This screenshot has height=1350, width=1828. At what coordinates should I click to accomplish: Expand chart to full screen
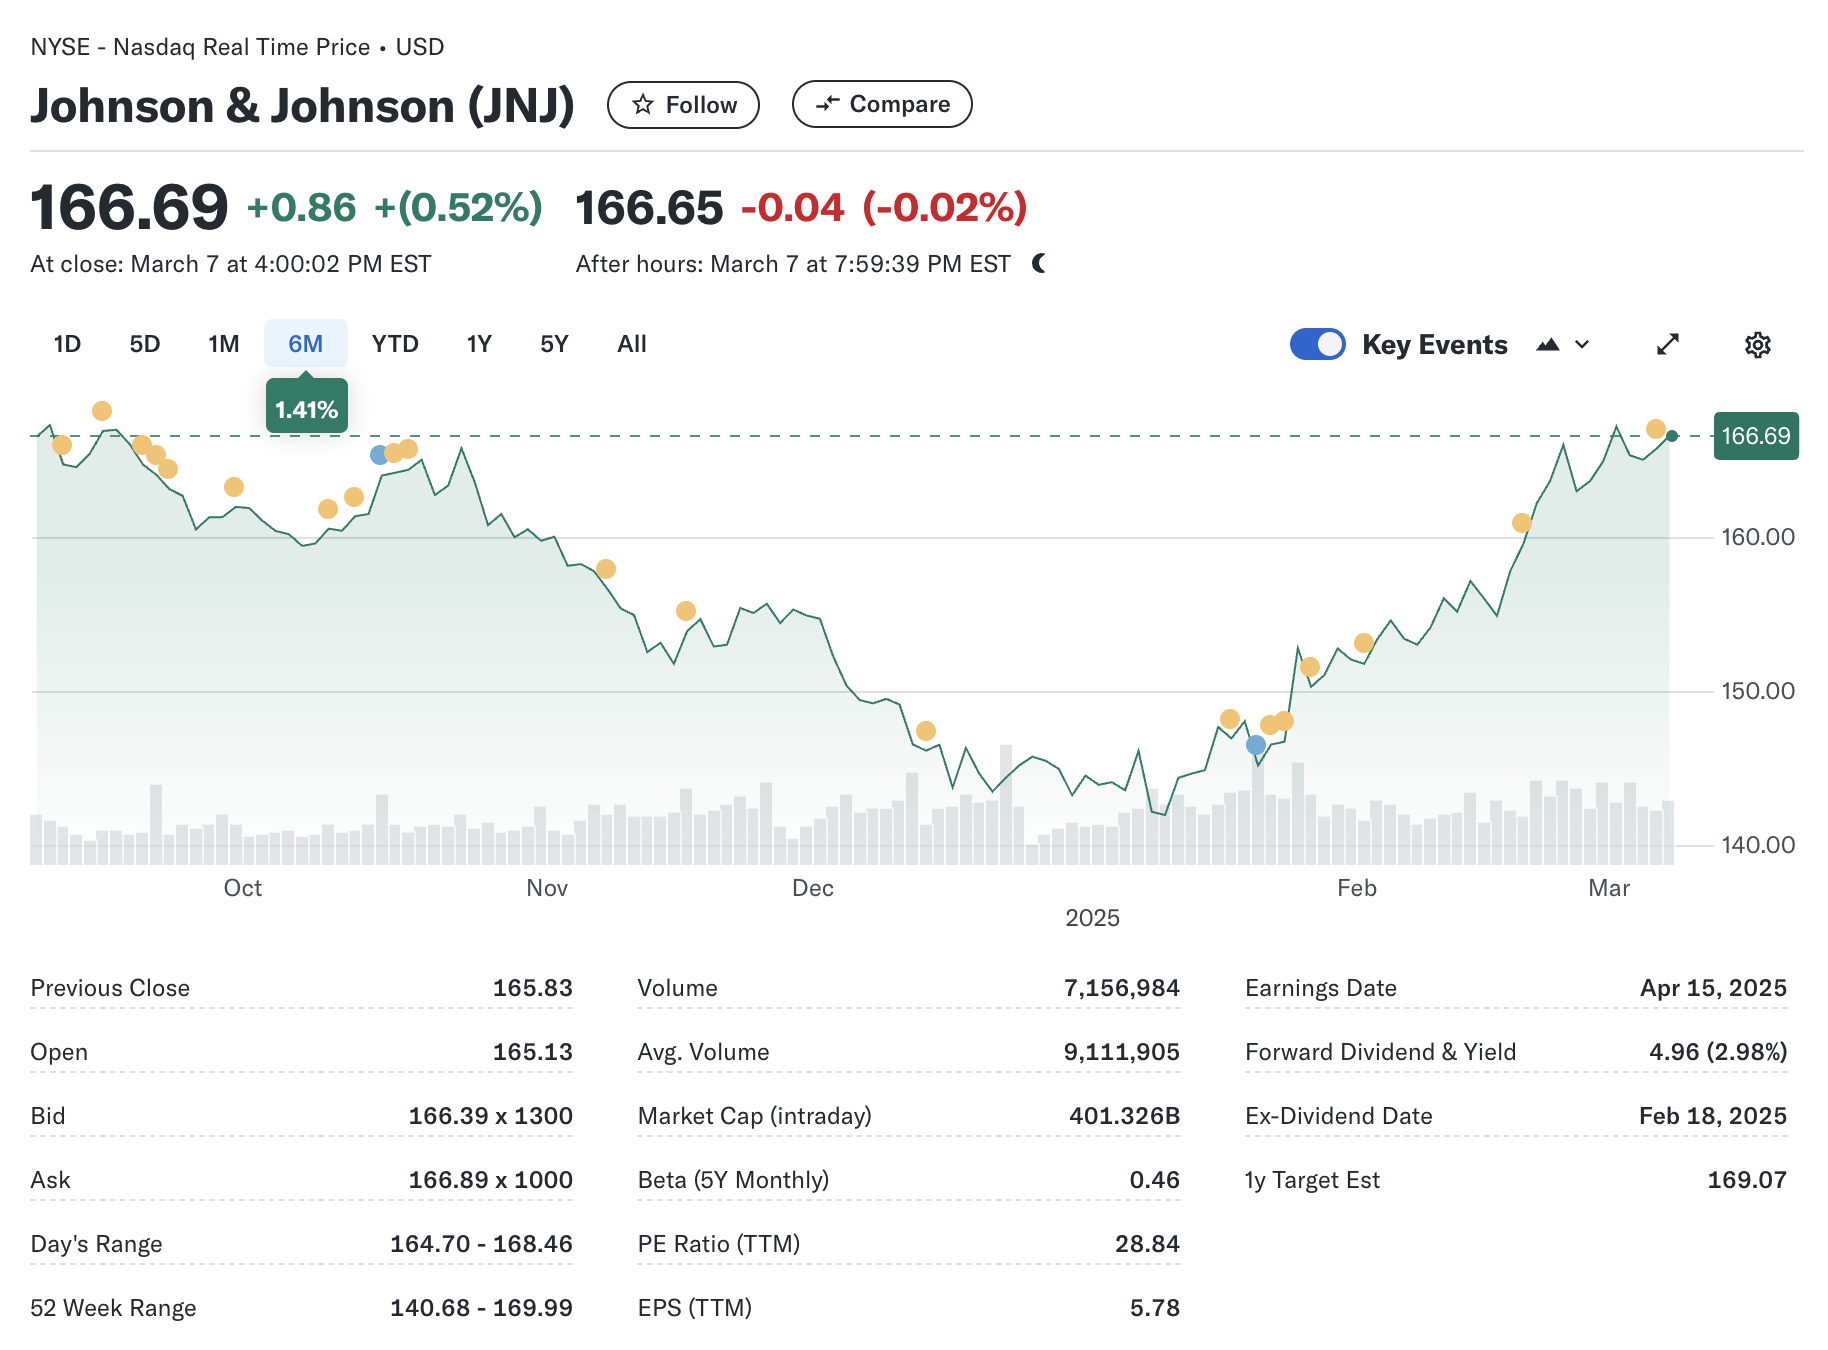click(1668, 344)
